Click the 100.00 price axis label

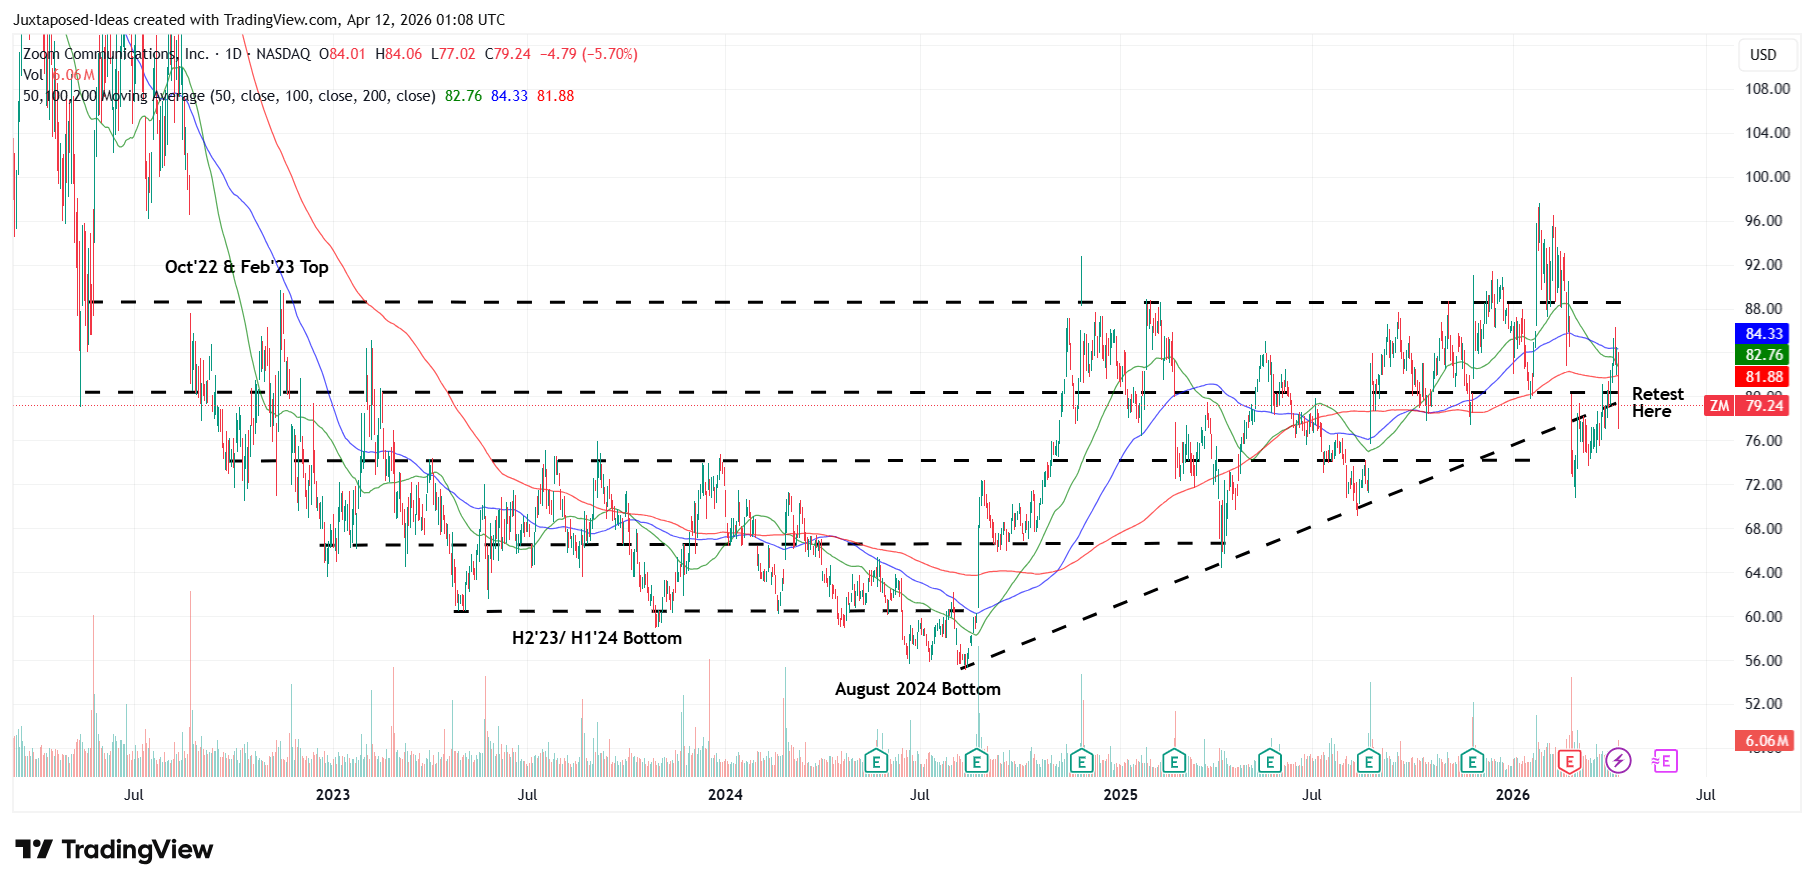click(1767, 177)
